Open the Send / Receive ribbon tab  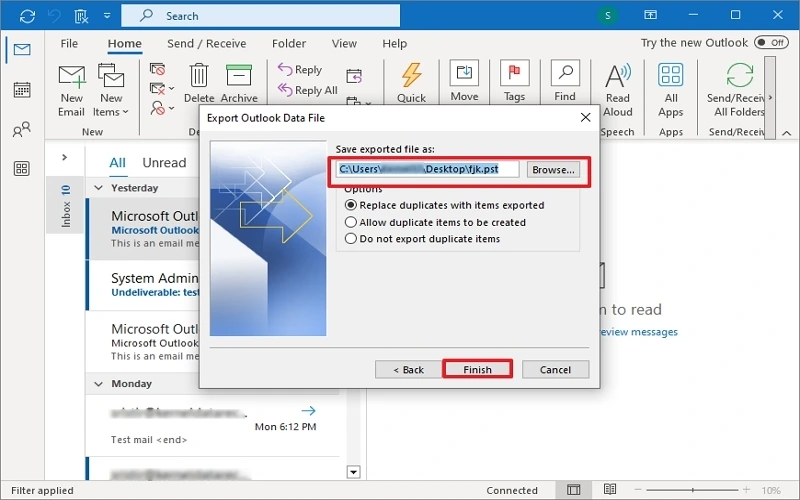click(206, 44)
